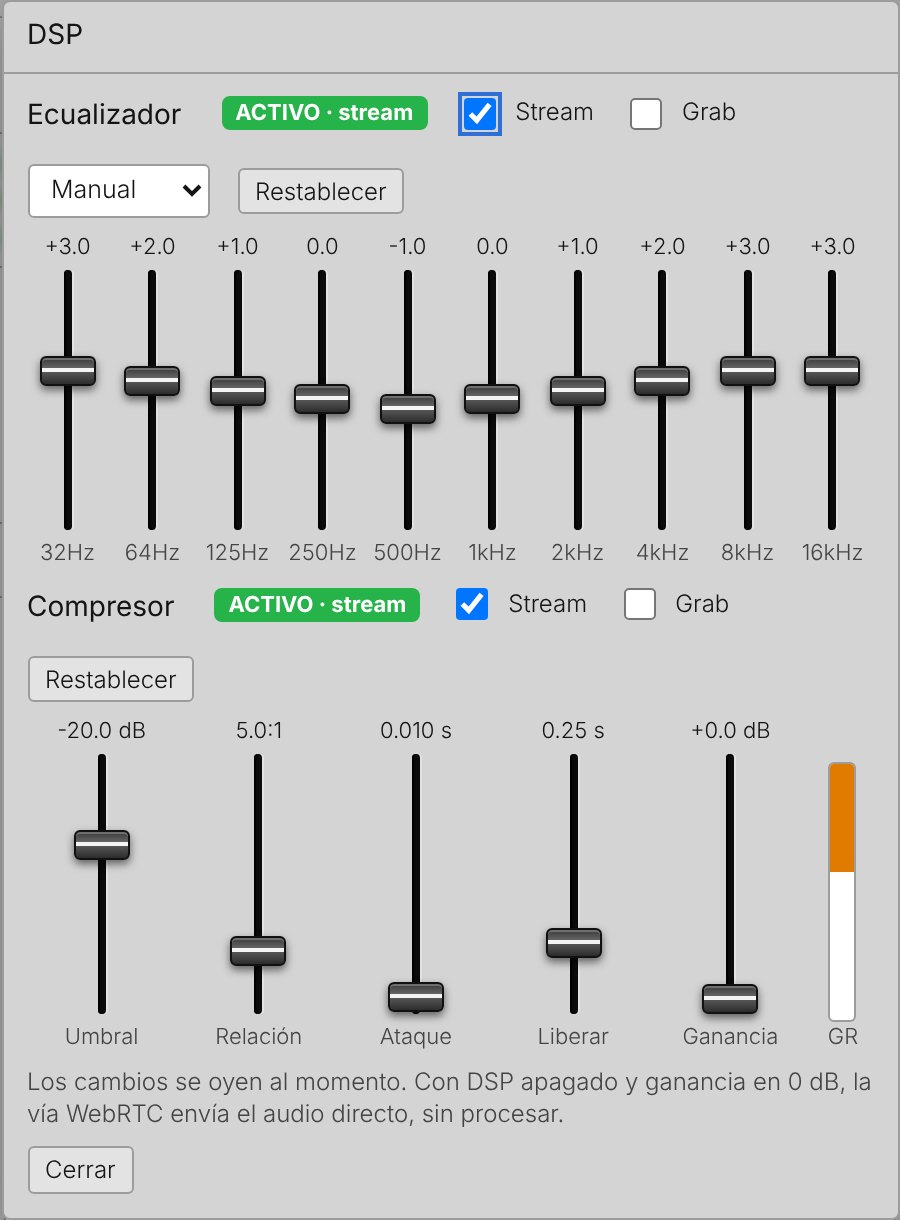Click the Compresor Restablecer button
The height and width of the screenshot is (1220, 900).
111,679
